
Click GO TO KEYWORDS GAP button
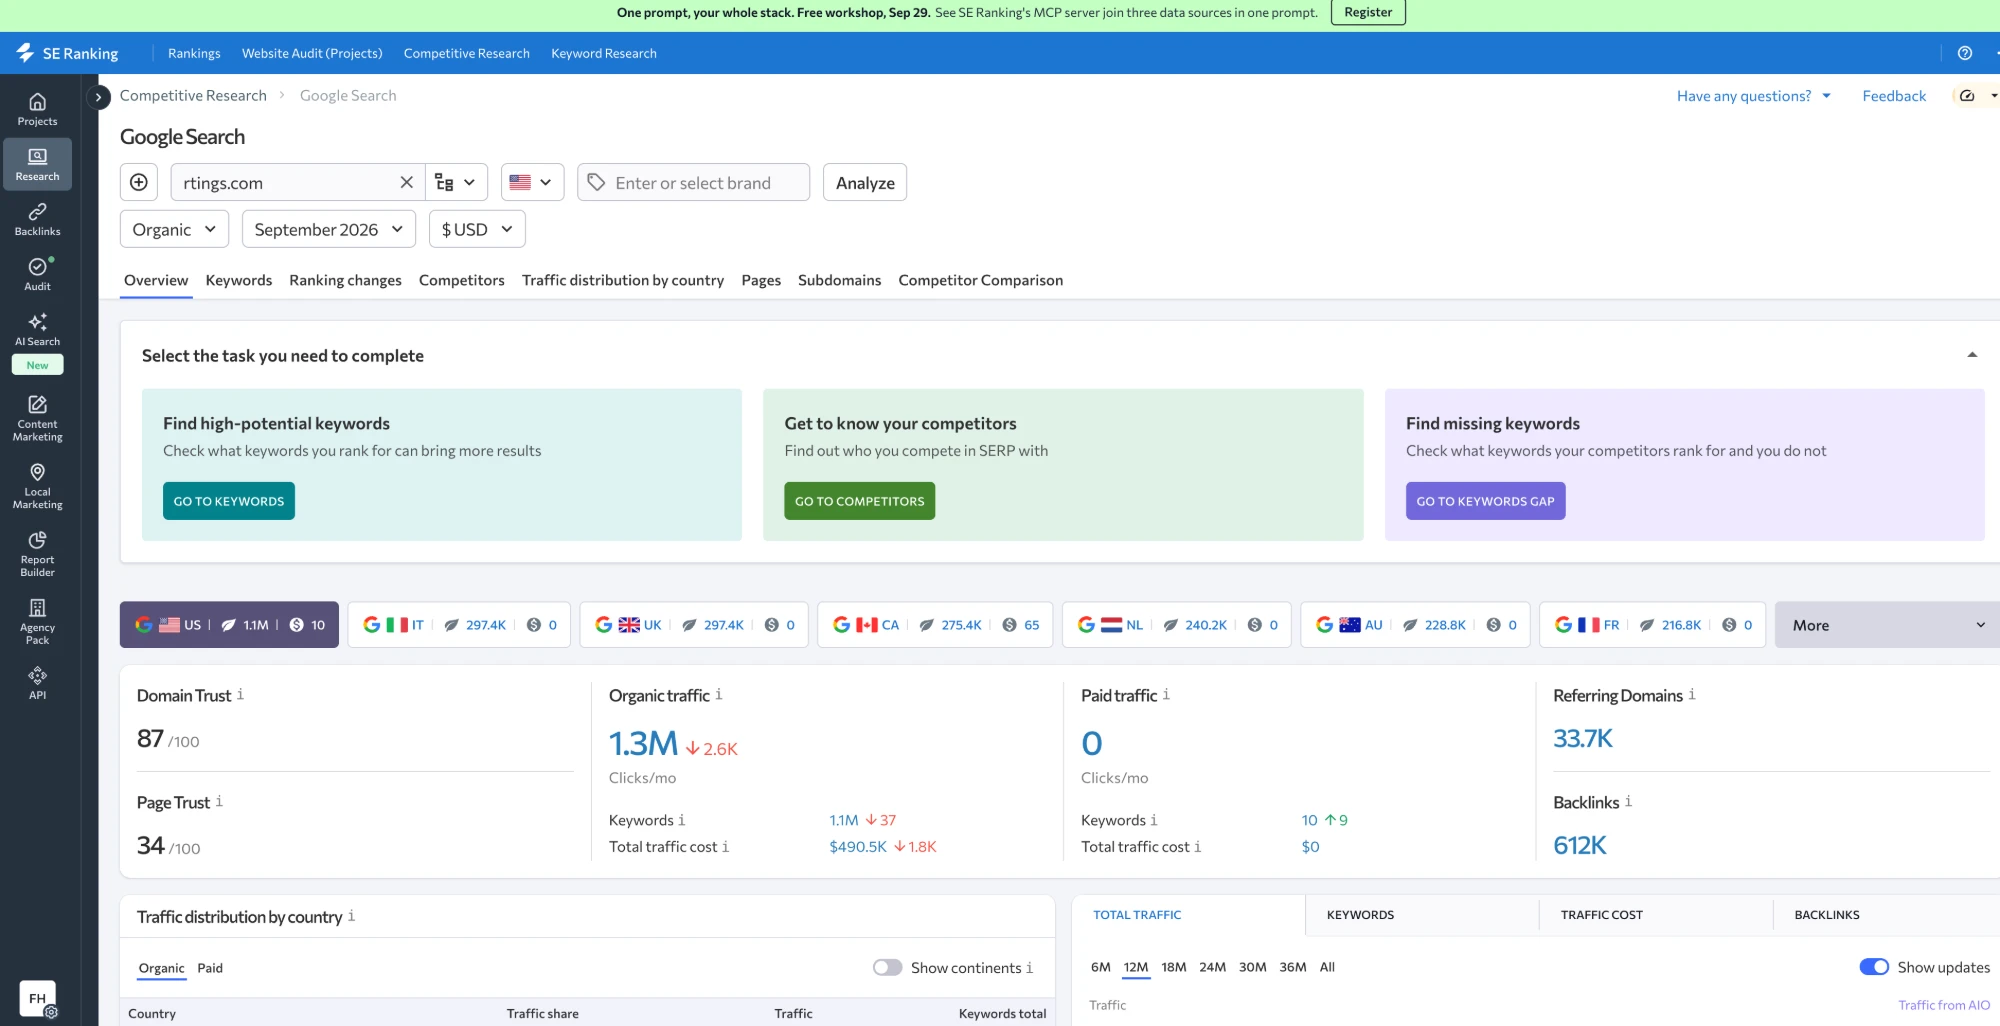tap(1485, 501)
